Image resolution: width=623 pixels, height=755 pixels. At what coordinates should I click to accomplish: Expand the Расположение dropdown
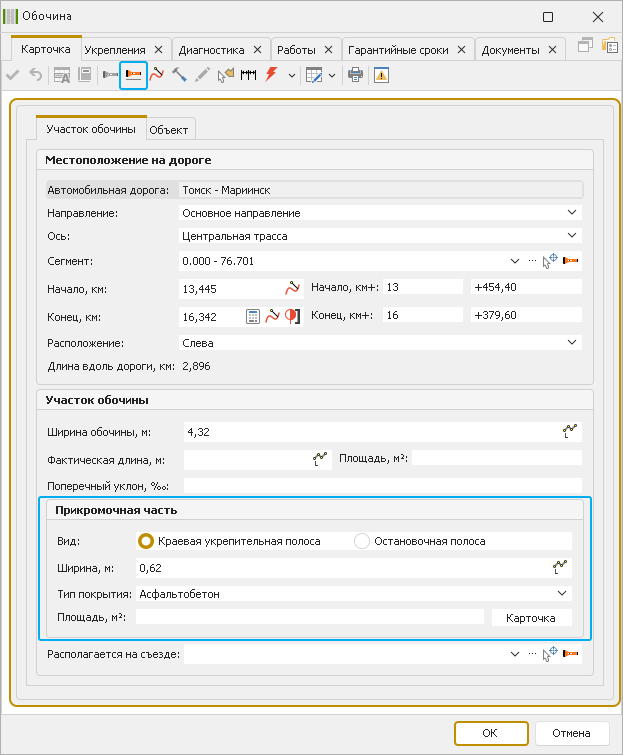point(572,342)
